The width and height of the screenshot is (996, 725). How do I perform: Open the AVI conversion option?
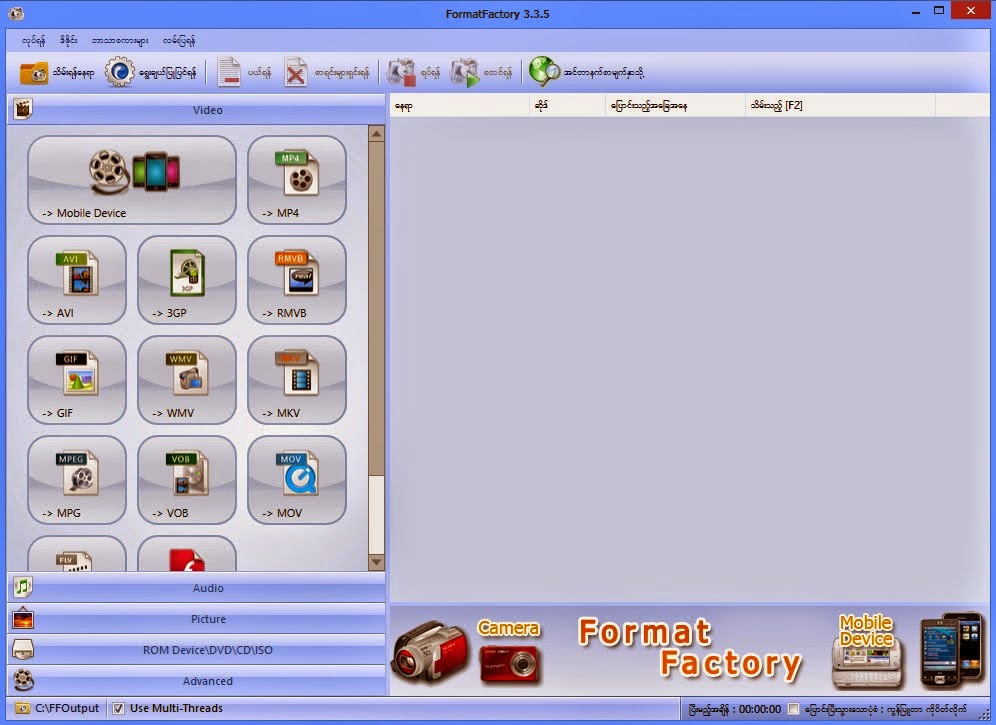(x=77, y=280)
